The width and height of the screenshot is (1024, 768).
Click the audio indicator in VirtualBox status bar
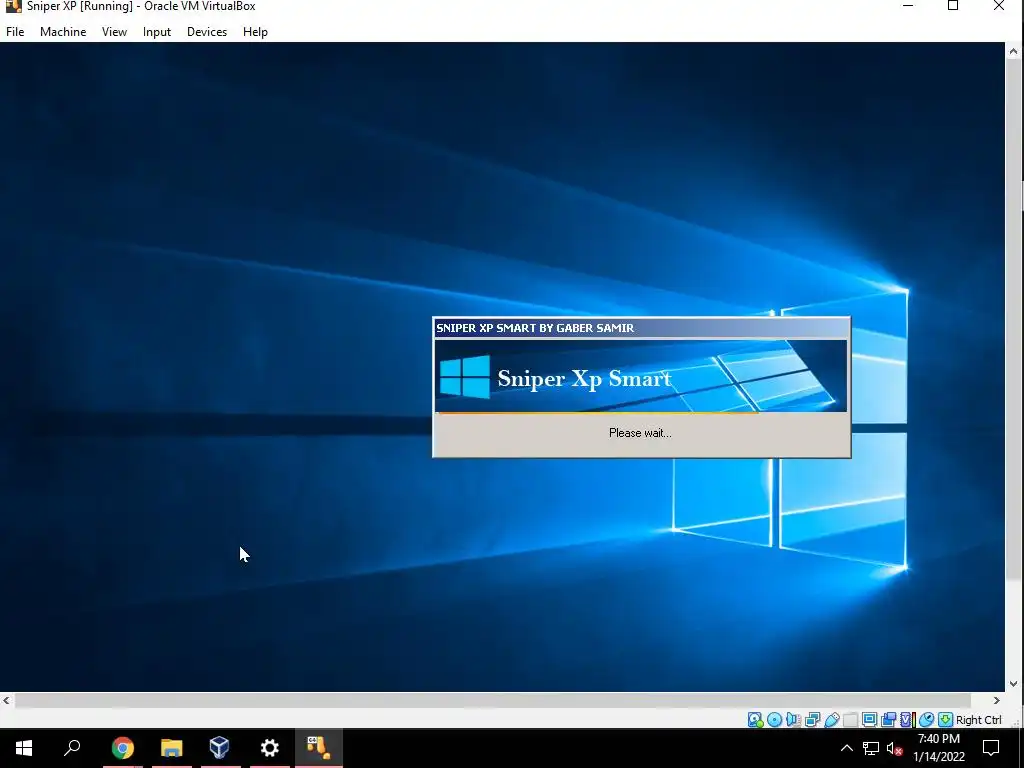[x=793, y=720]
